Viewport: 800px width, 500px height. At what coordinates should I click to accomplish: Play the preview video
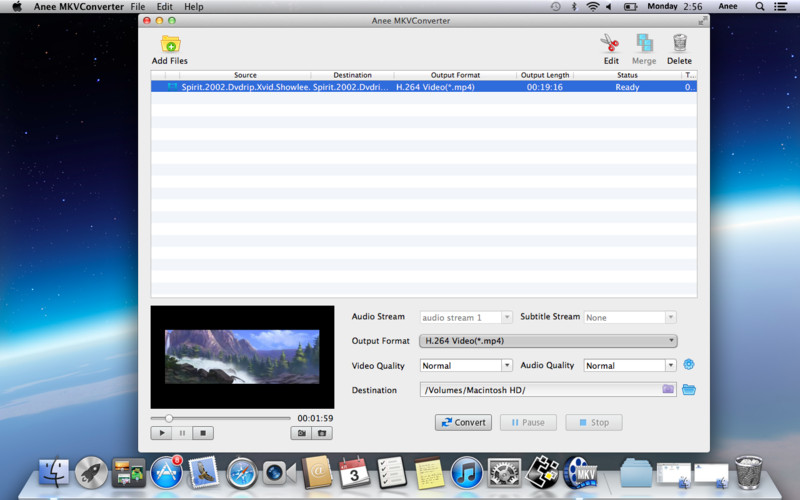[162, 433]
